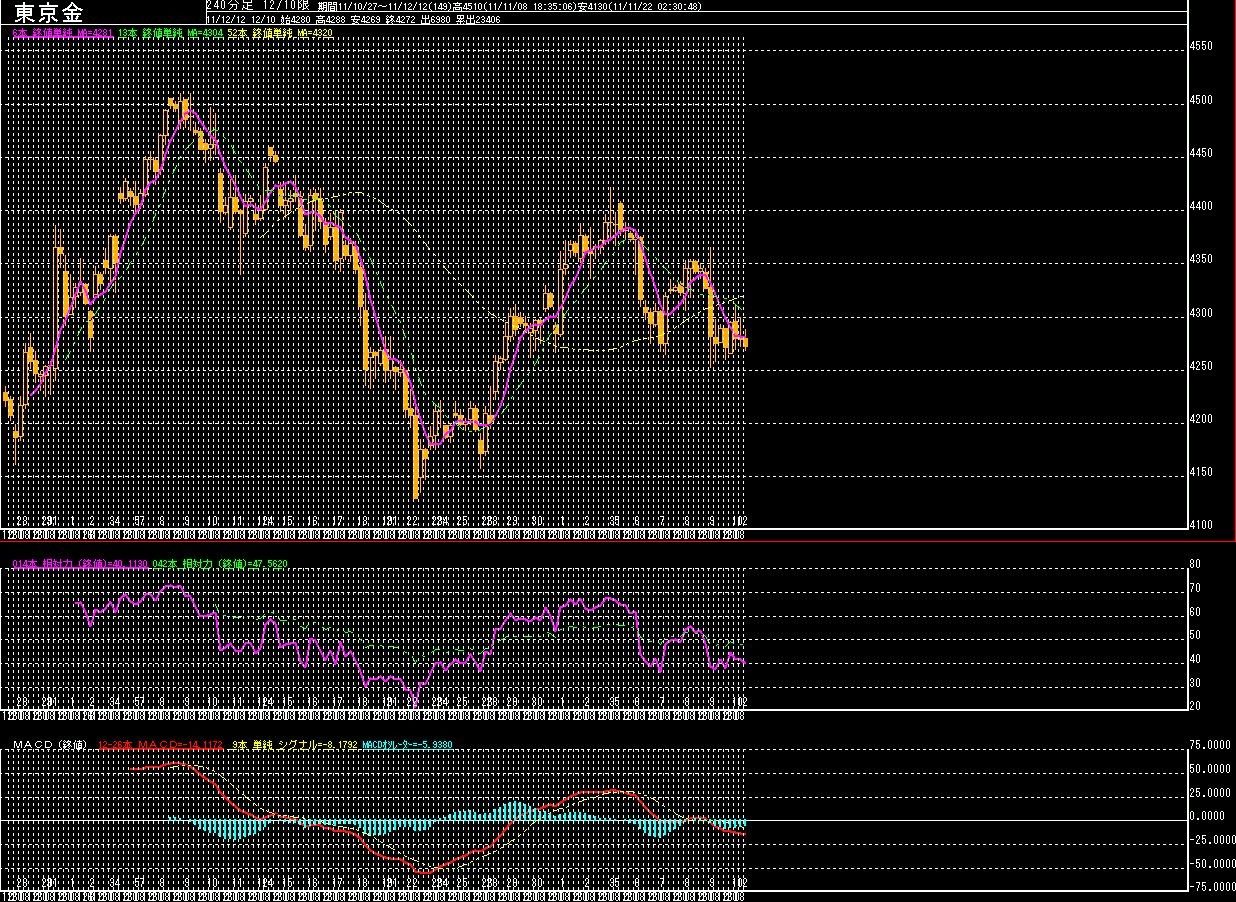Click the 出6980 volume value
Image resolution: width=1236 pixels, height=902 pixels.
click(435, 19)
